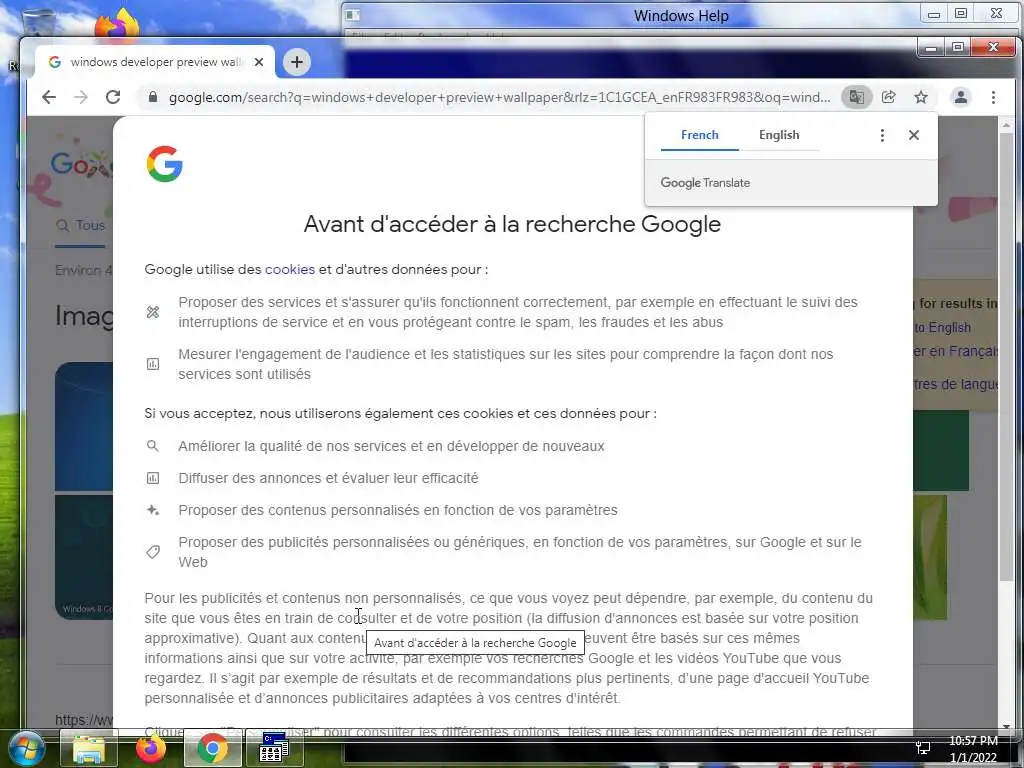Screen dimensions: 1024x768
Task: Close the Google Translate popup
Action: 914,135
